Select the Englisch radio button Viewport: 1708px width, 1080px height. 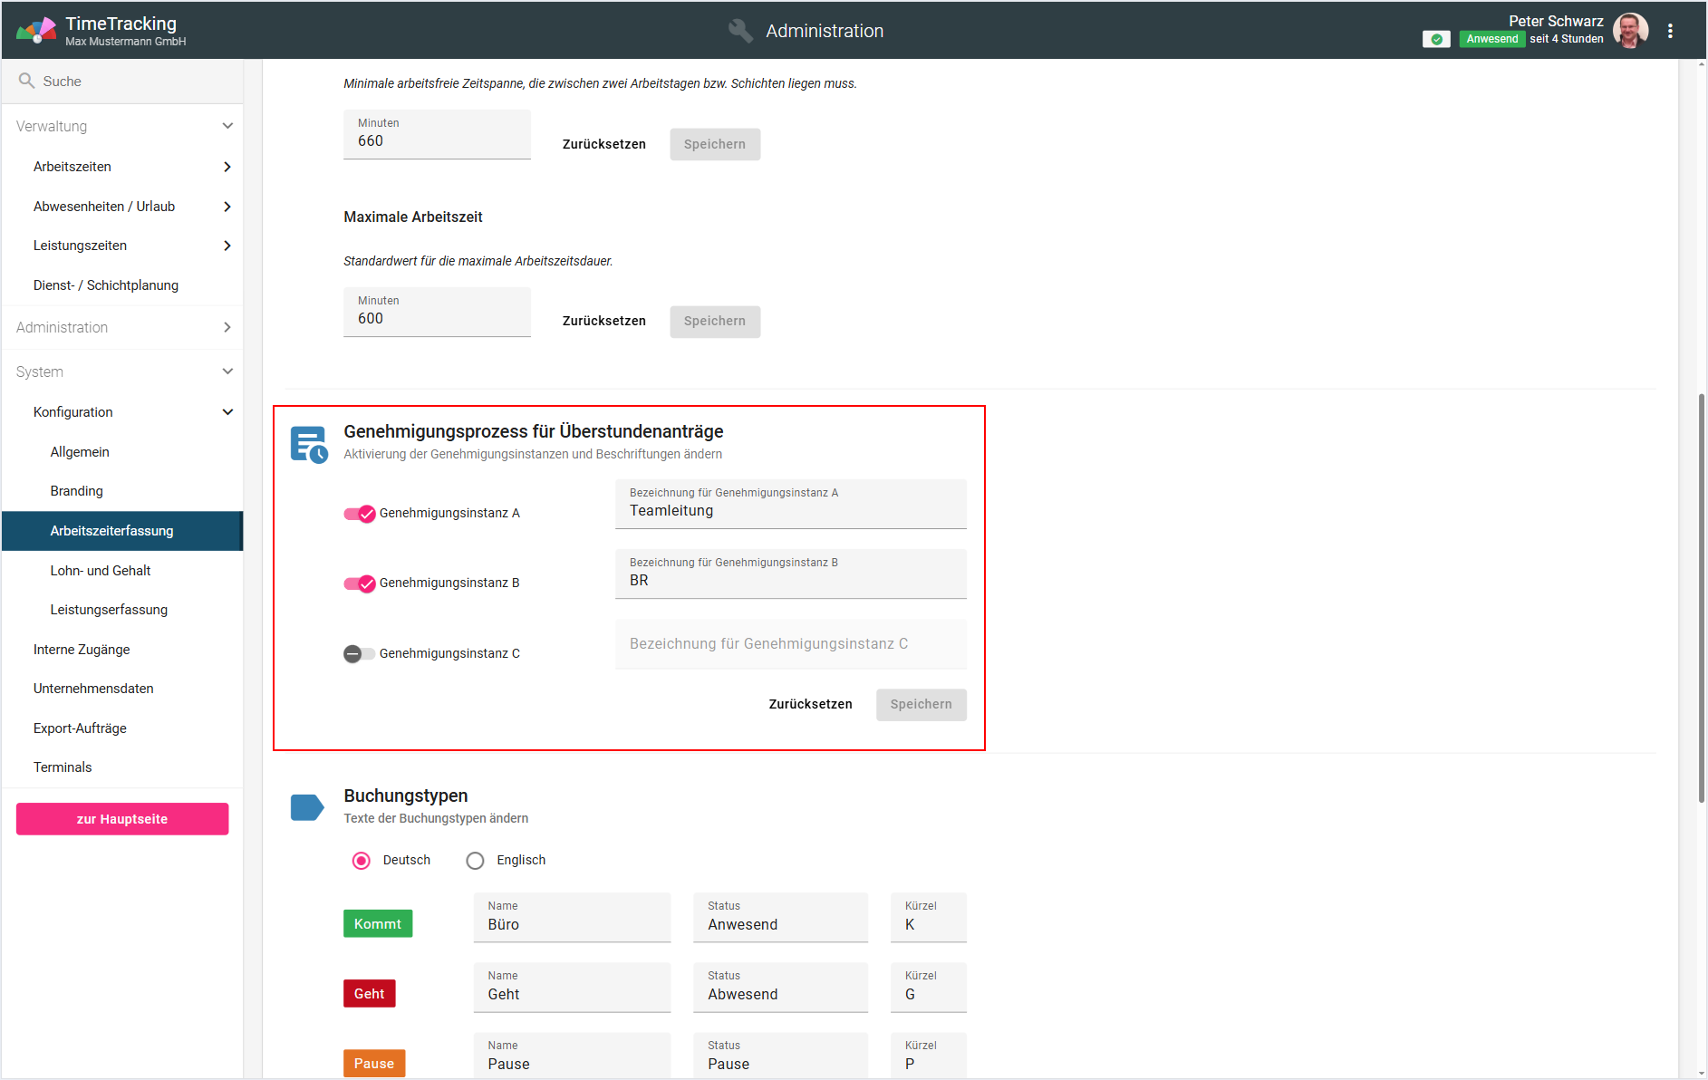point(475,861)
